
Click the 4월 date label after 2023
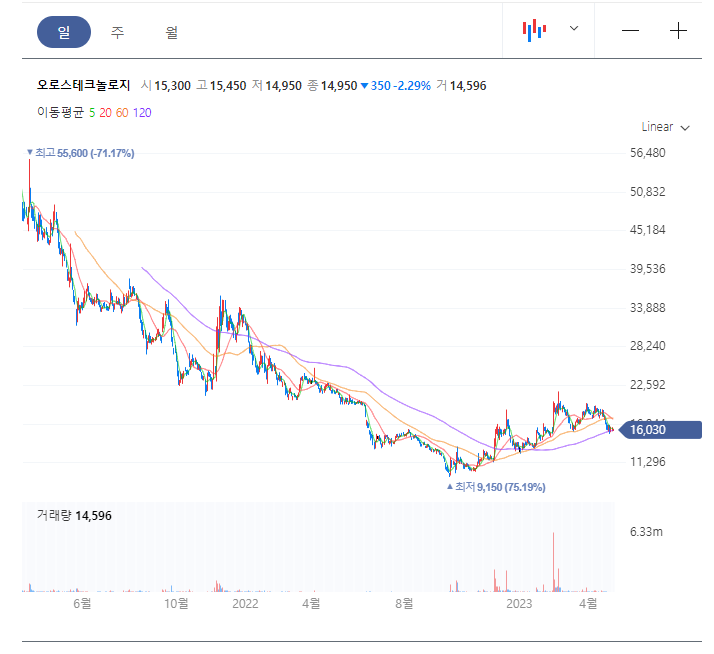click(x=588, y=603)
